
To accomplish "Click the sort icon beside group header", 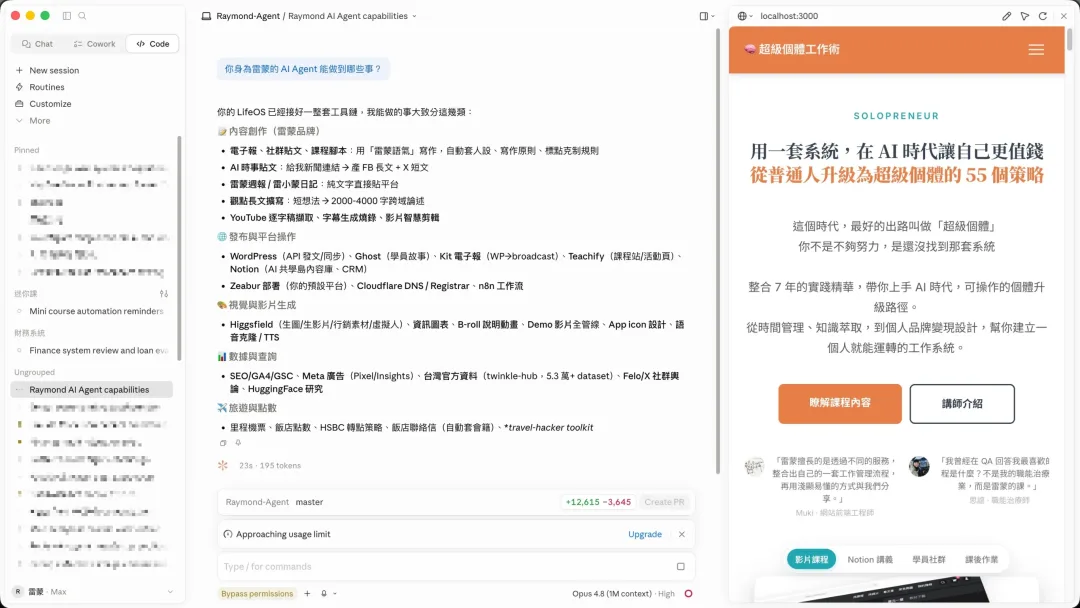I will (x=164, y=293).
